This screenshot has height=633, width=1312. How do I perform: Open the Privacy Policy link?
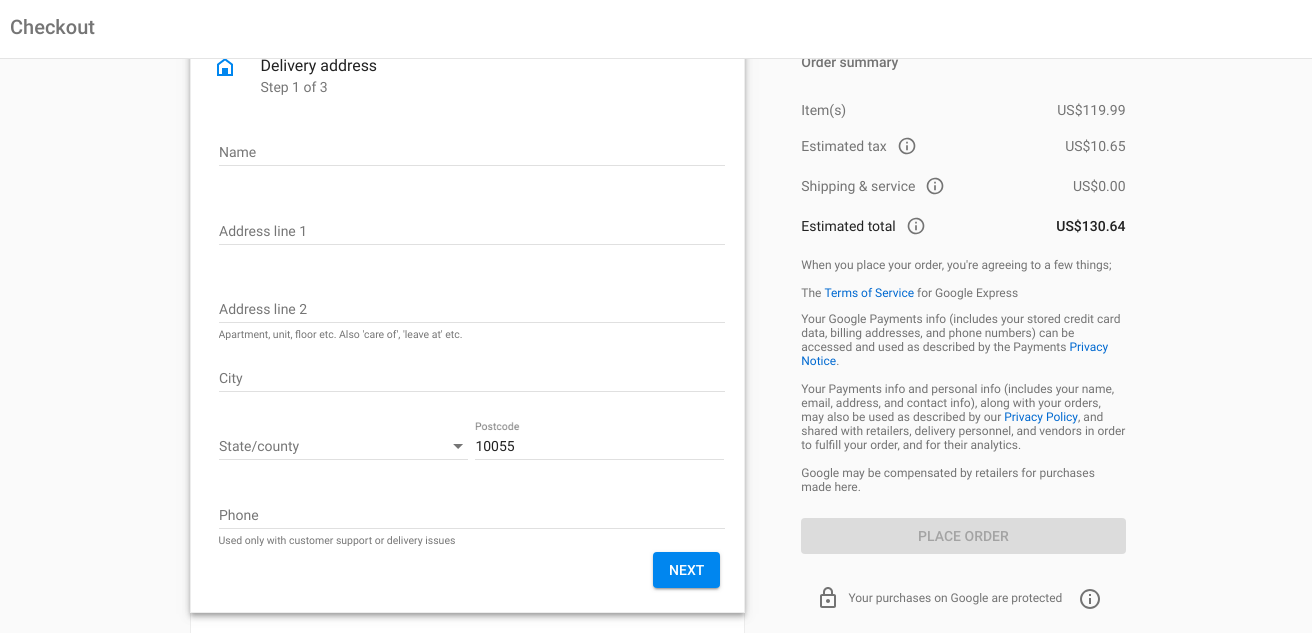pyautogui.click(x=1040, y=416)
